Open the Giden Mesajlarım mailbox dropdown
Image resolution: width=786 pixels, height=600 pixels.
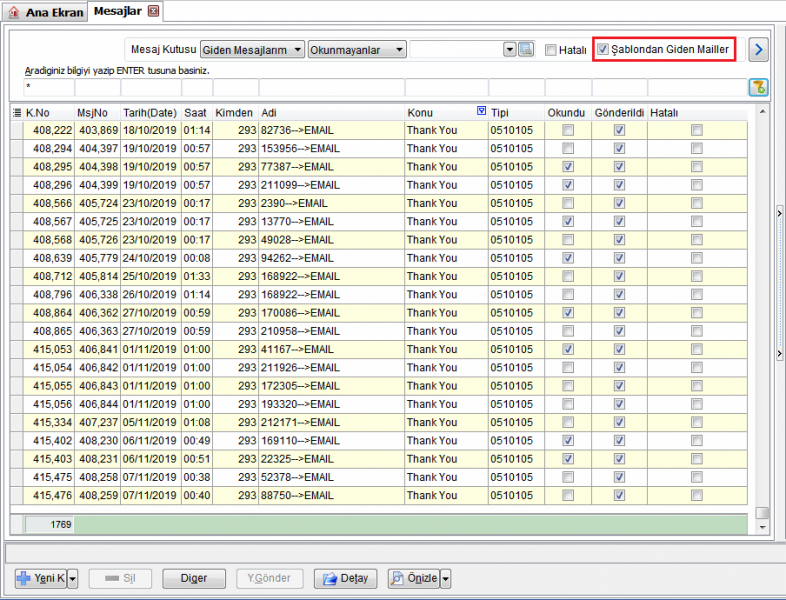[x=252, y=50]
